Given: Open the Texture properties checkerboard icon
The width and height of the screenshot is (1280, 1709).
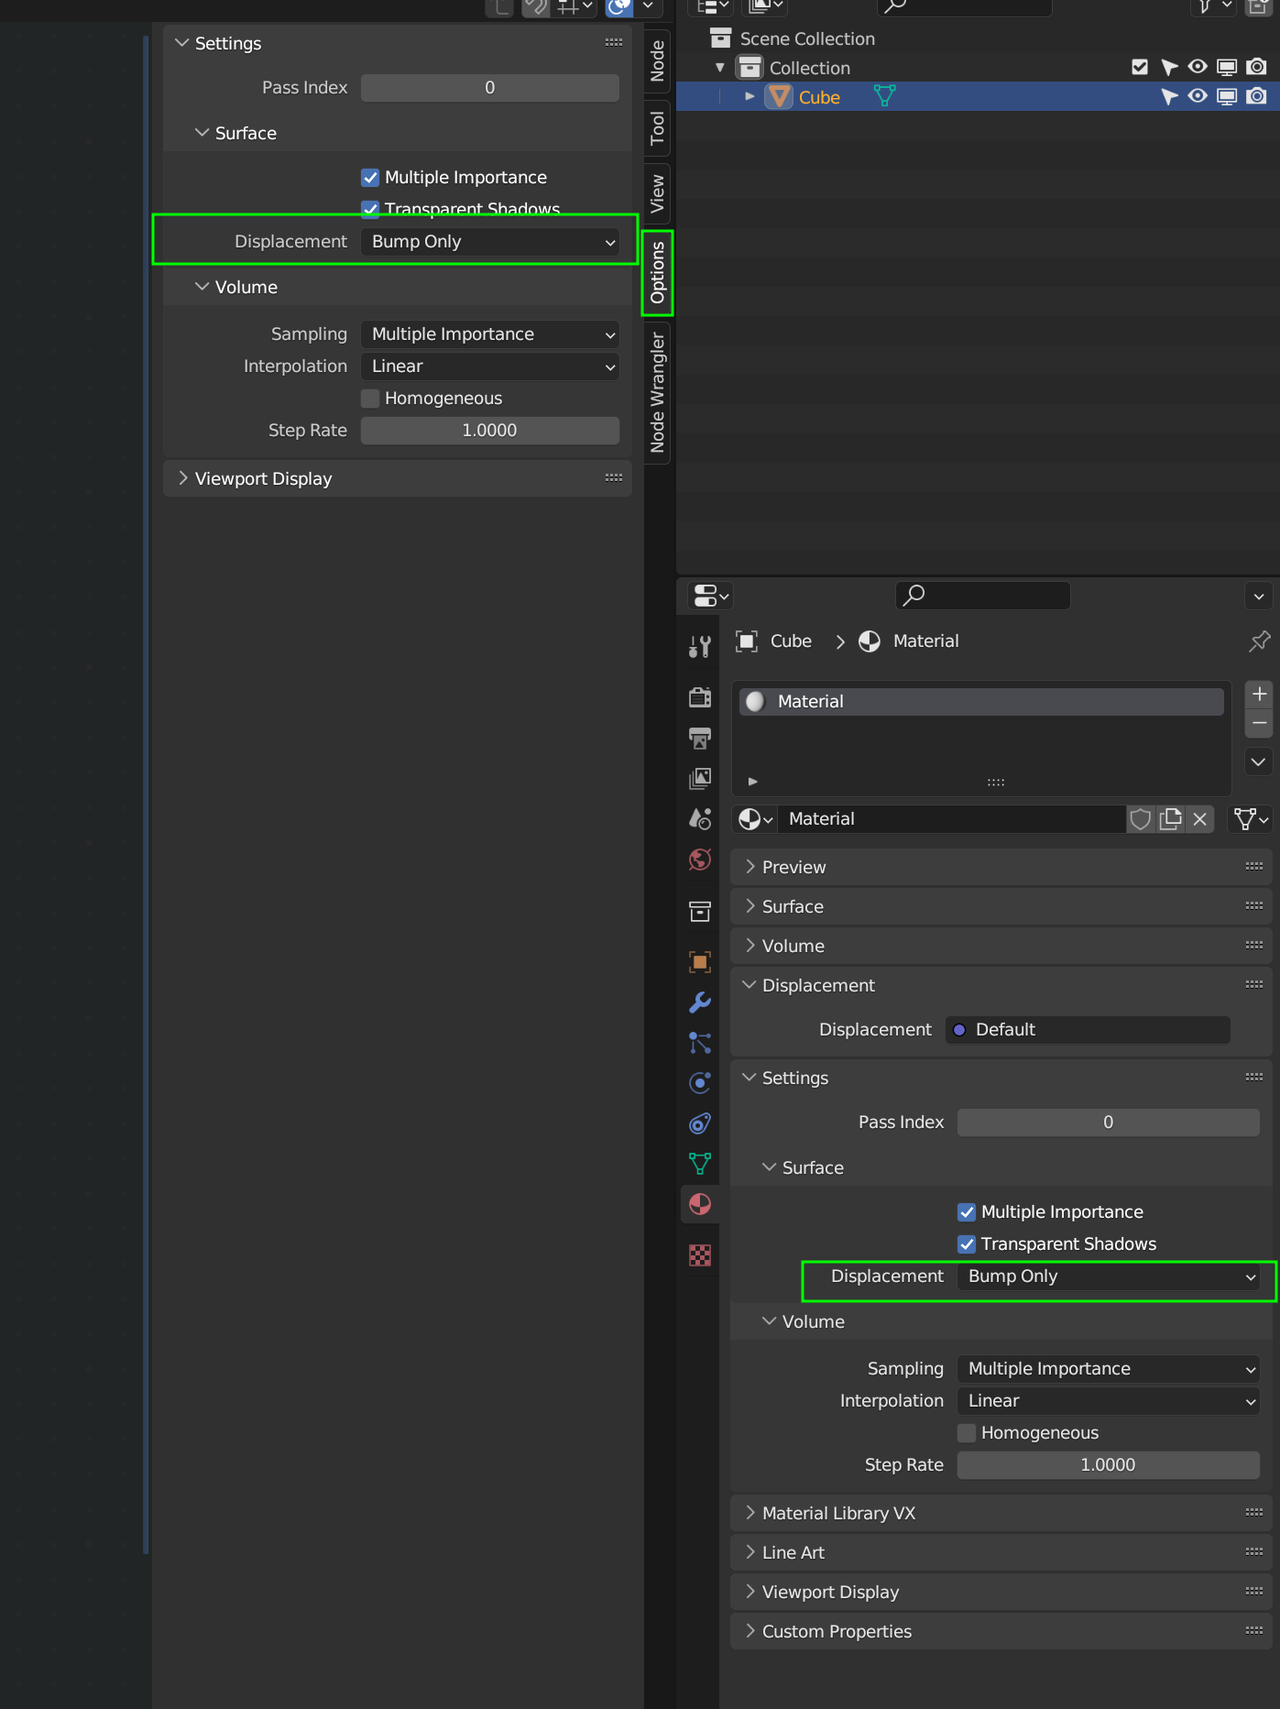Looking at the screenshot, I should click(700, 1255).
